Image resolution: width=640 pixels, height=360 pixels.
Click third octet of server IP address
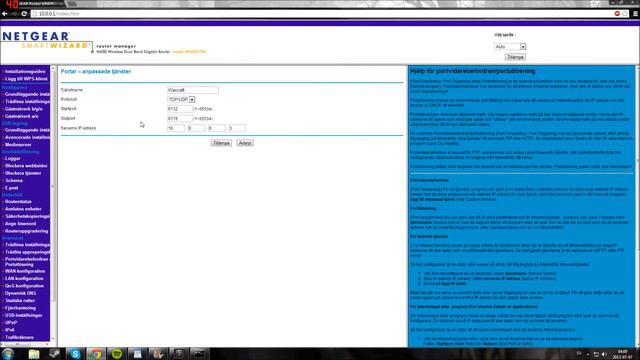pyautogui.click(x=216, y=128)
